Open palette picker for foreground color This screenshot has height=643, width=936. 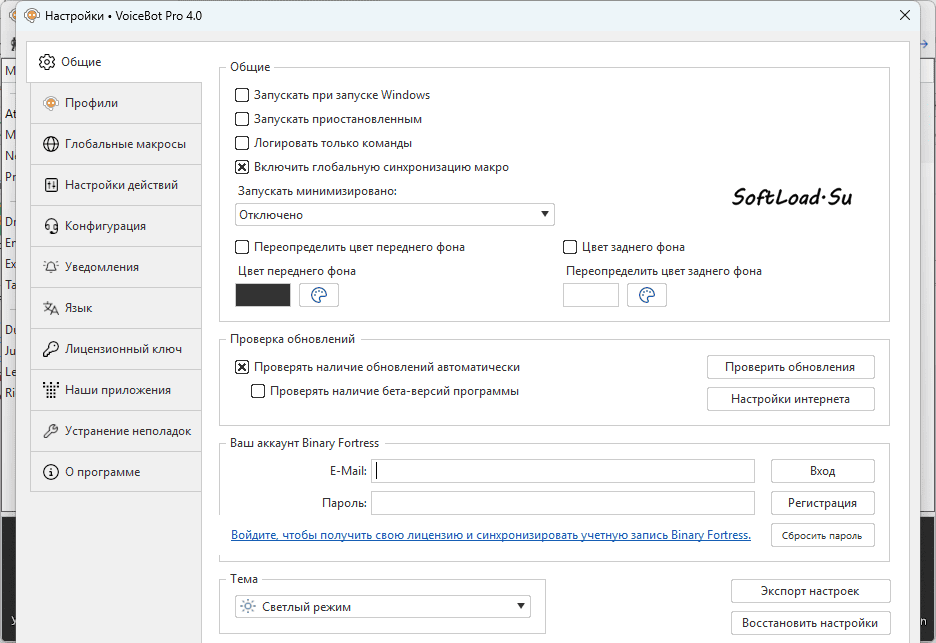point(319,295)
